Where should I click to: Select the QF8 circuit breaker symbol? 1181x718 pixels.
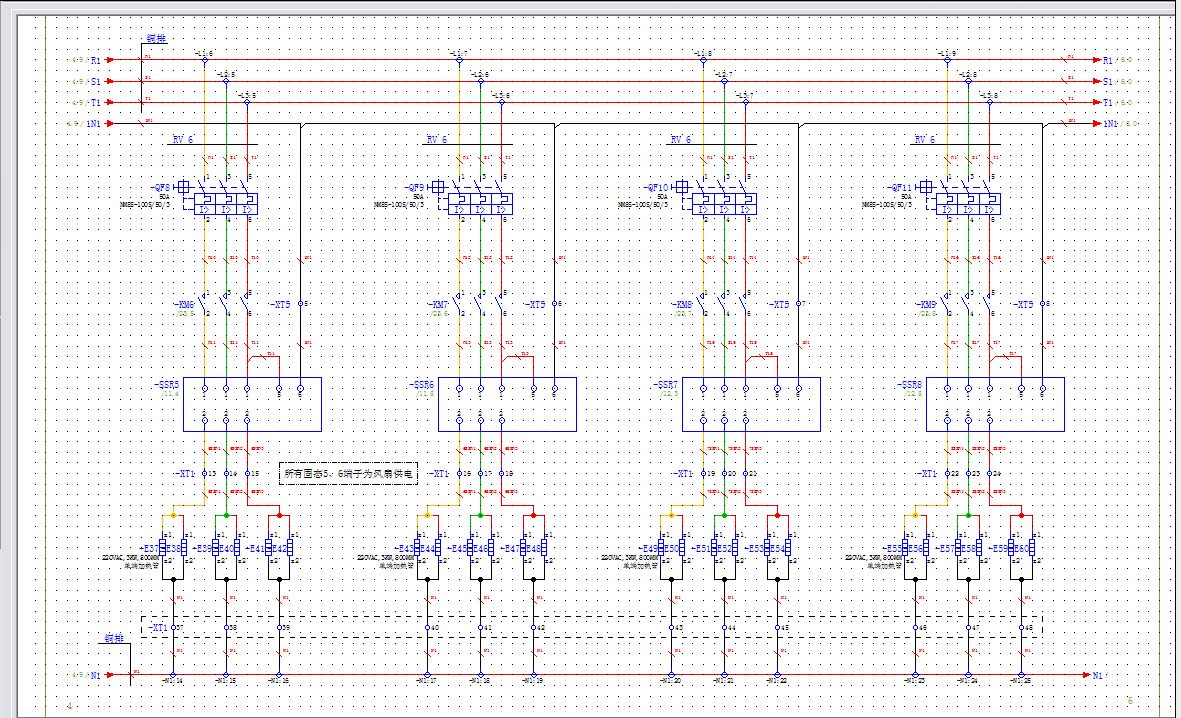(226, 204)
